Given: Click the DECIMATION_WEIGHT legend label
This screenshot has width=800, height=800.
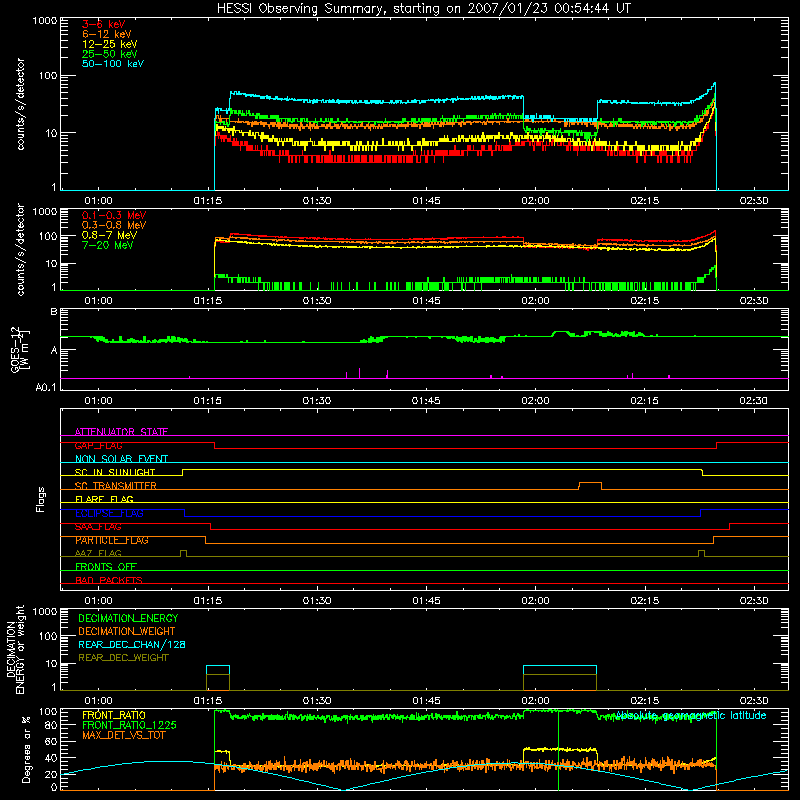Looking at the screenshot, I should pos(127,632).
